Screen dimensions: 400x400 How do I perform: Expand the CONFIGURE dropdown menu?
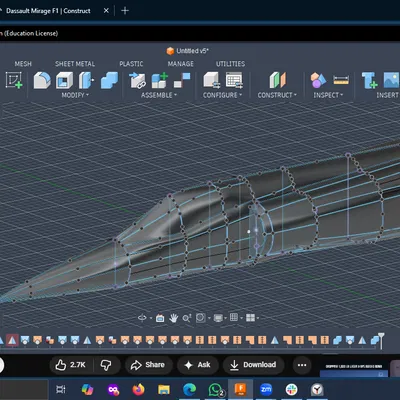point(222,95)
